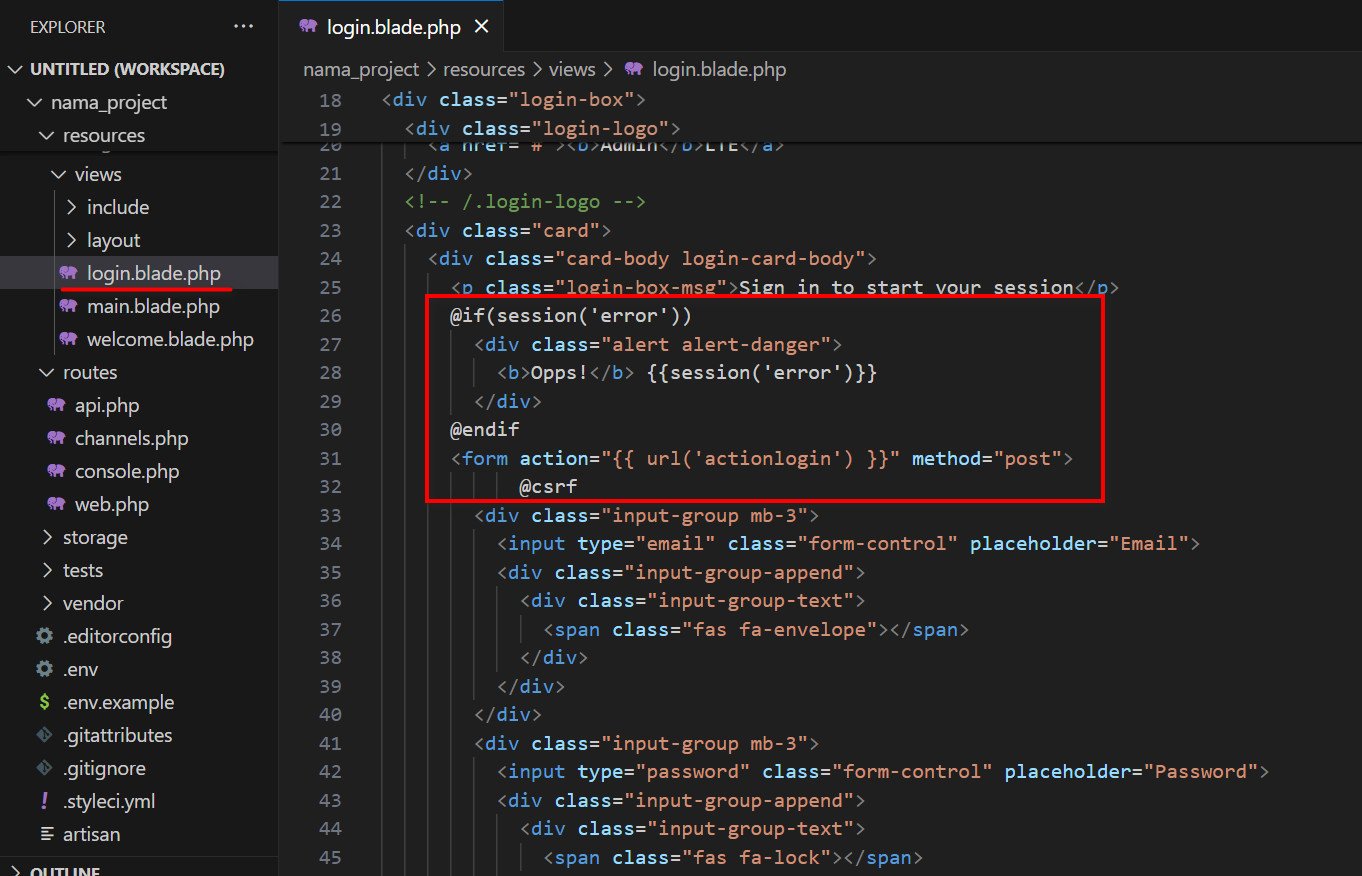Image resolution: width=1362 pixels, height=876 pixels.
Task: Click the git icon beside .gitignore
Action: (44, 768)
